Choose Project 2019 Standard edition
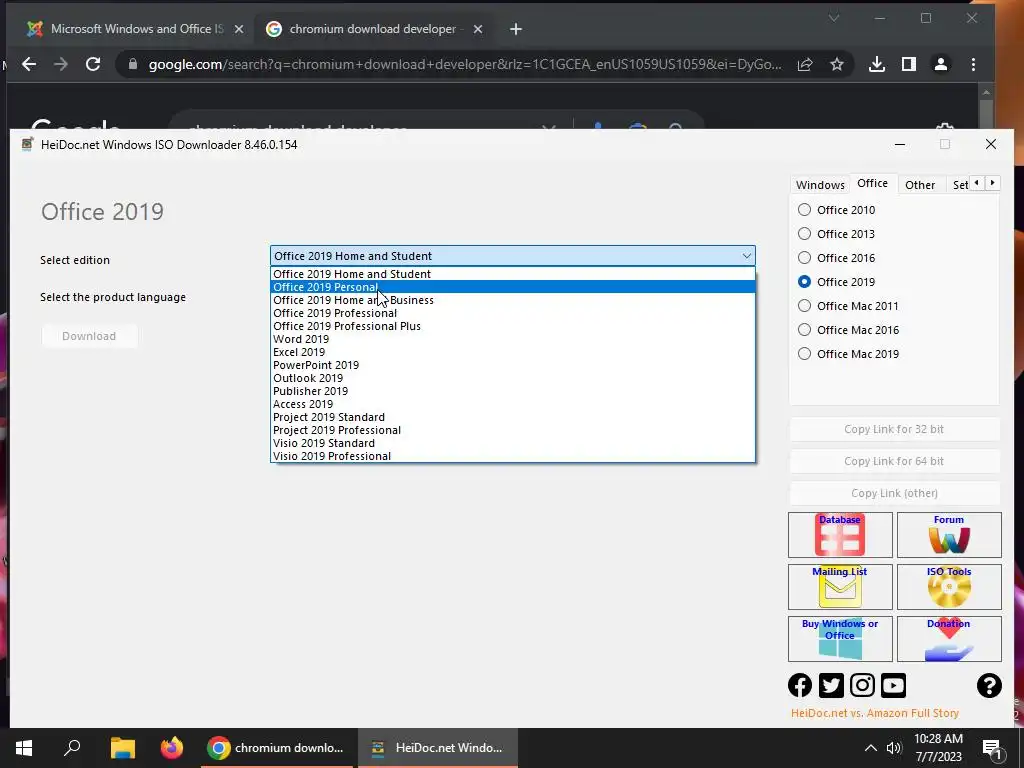The height and width of the screenshot is (768, 1024). tap(513, 417)
